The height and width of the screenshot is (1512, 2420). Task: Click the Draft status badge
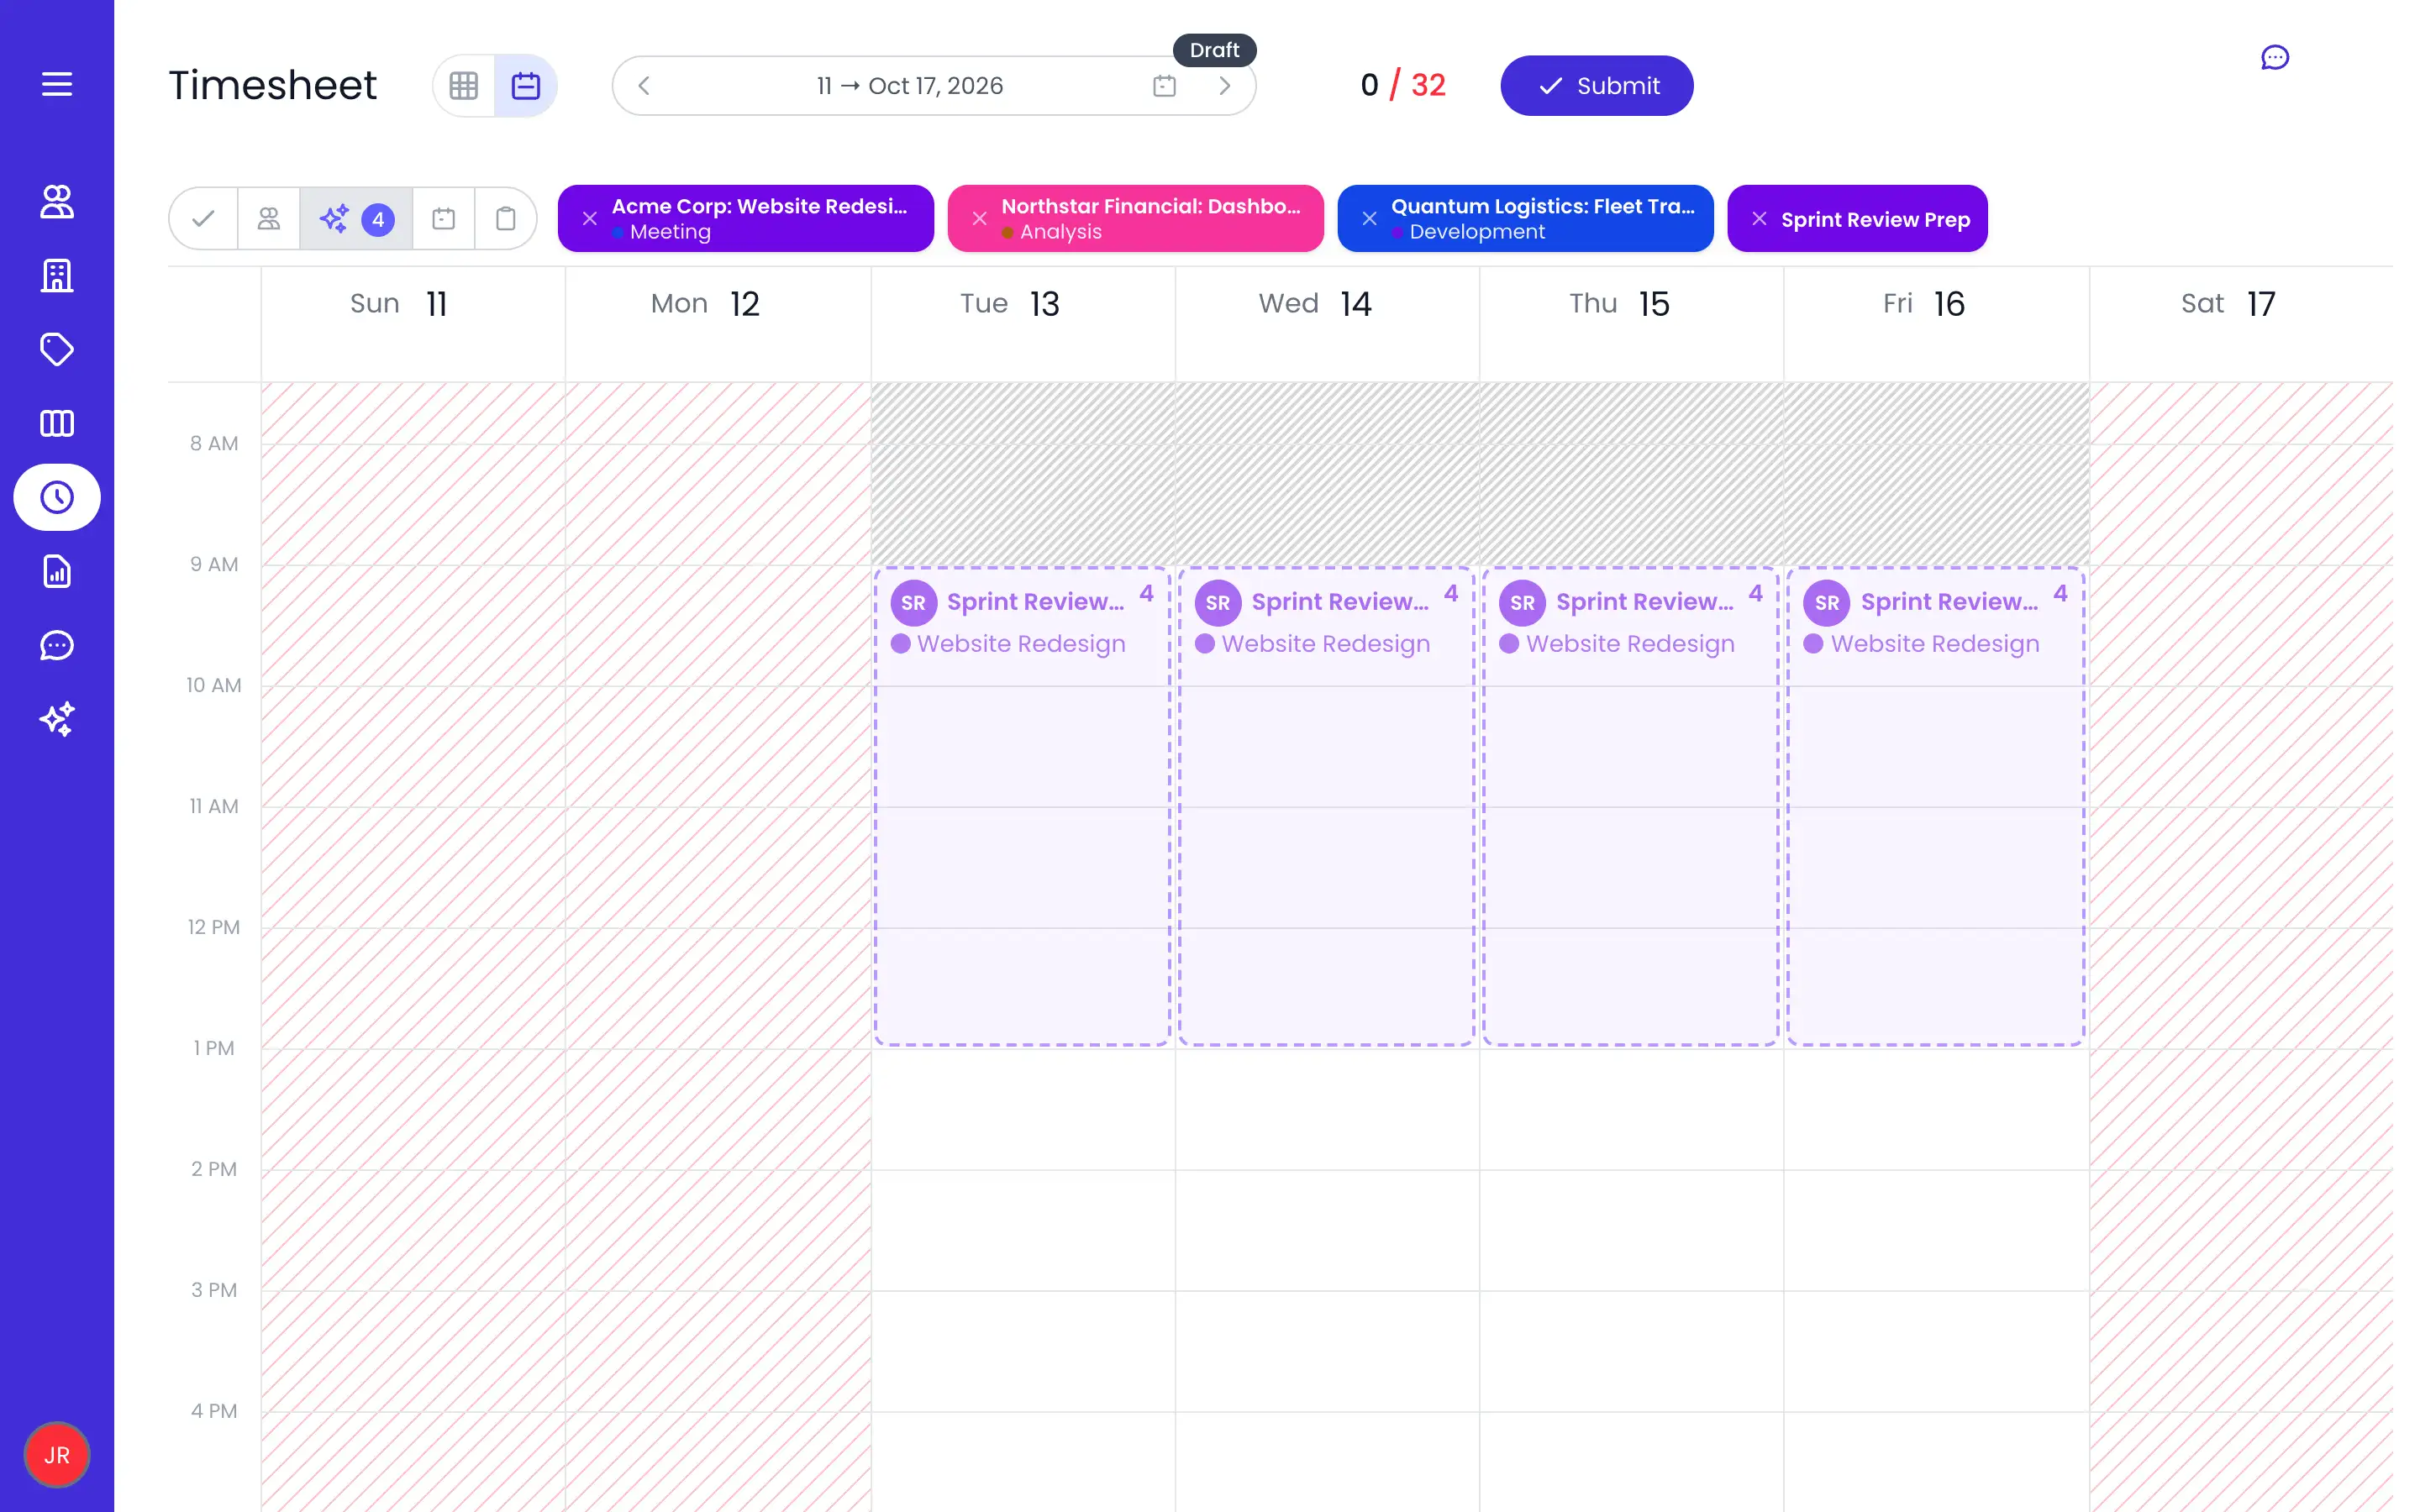(1214, 50)
